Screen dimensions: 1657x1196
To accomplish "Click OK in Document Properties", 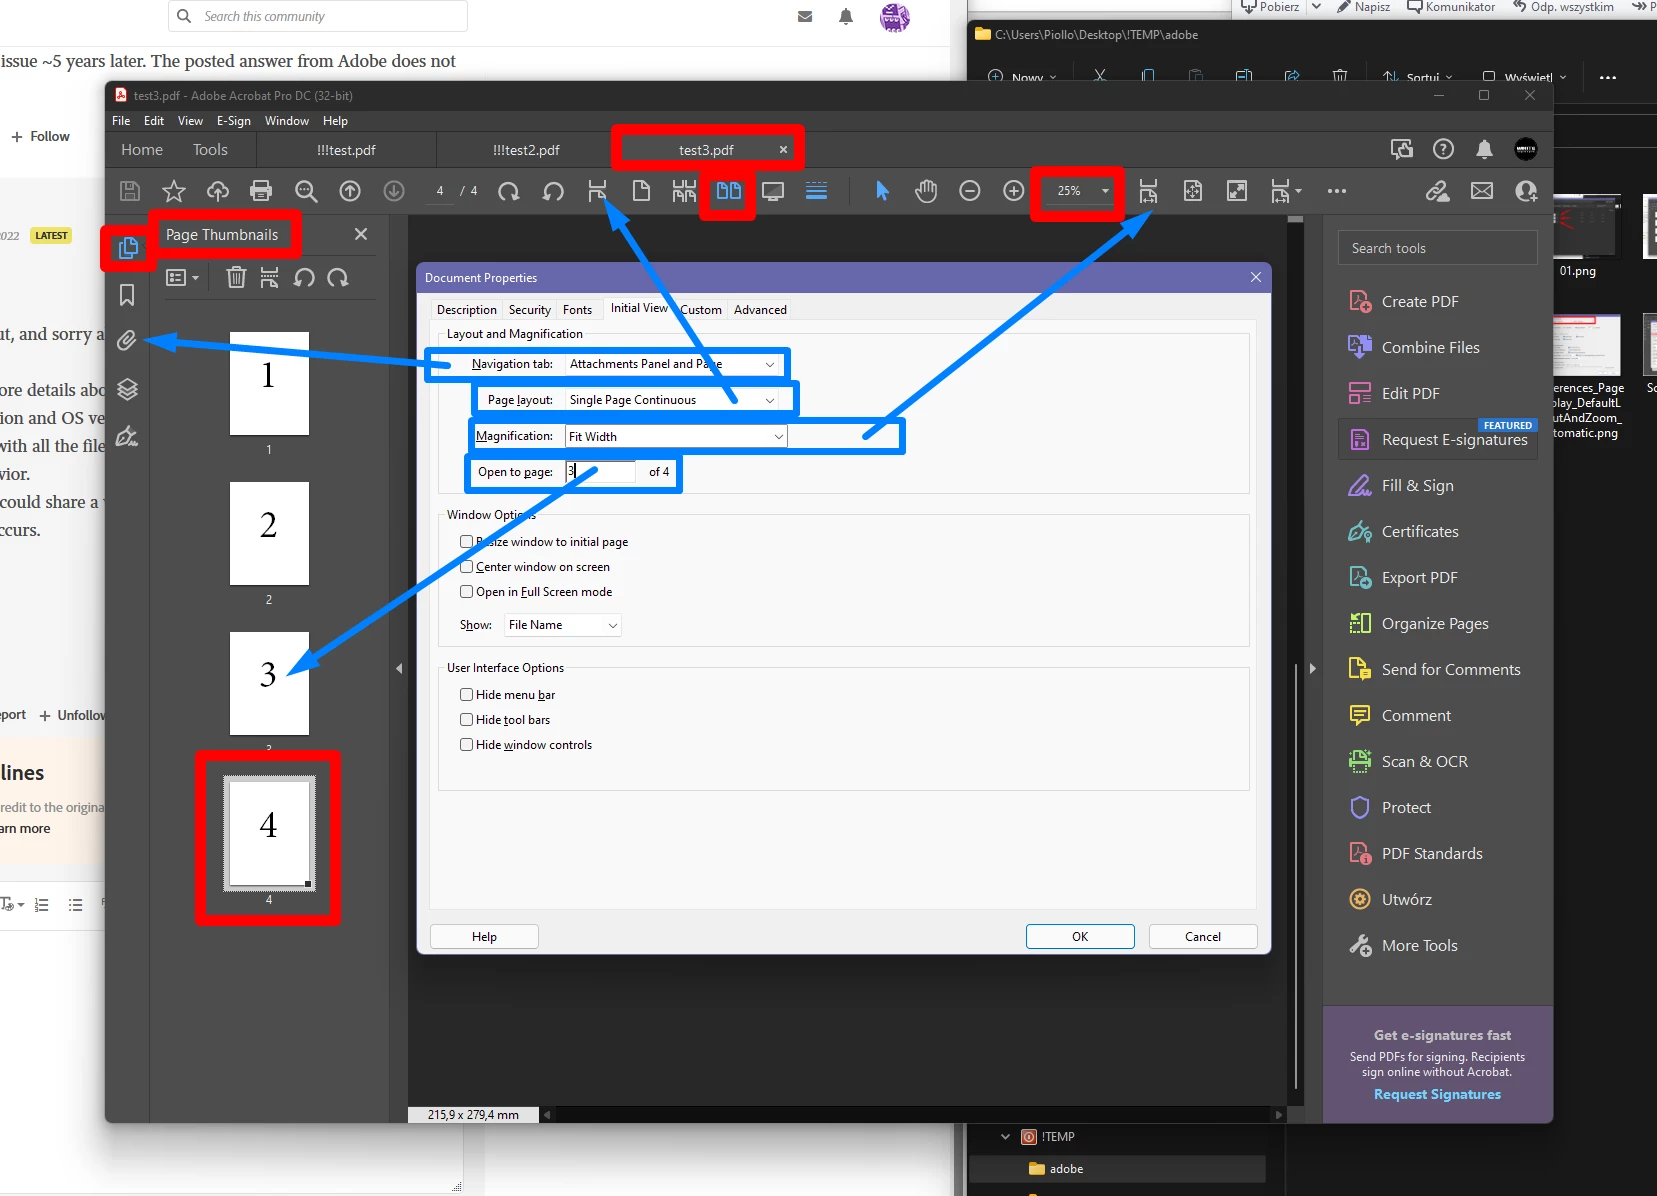I will pos(1080,937).
